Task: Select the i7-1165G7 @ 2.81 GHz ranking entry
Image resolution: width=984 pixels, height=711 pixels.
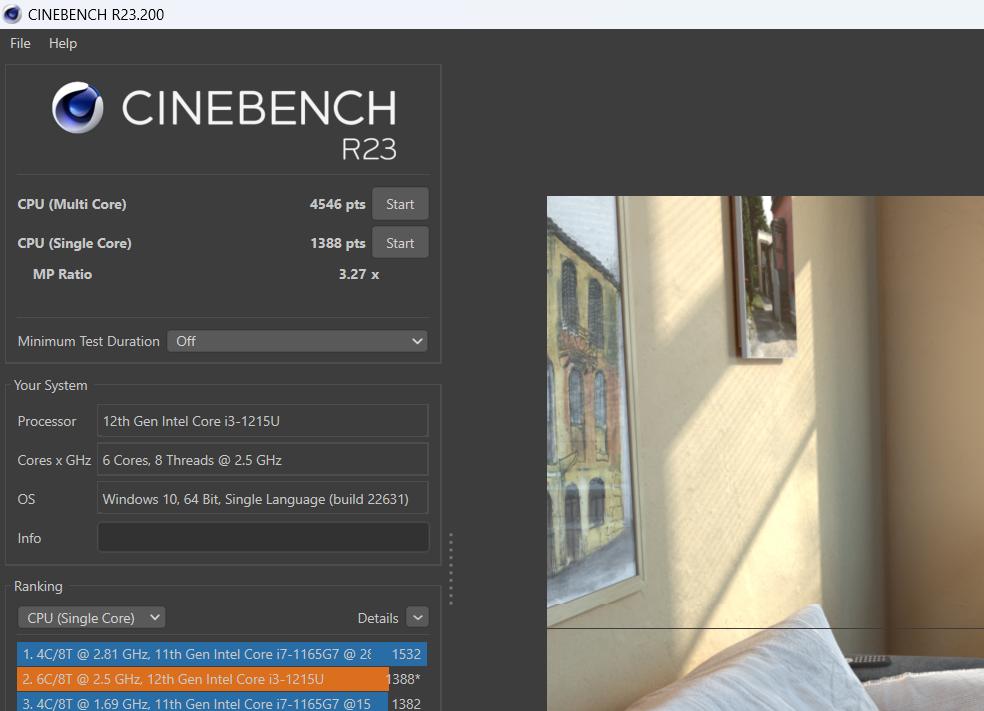Action: [222, 654]
